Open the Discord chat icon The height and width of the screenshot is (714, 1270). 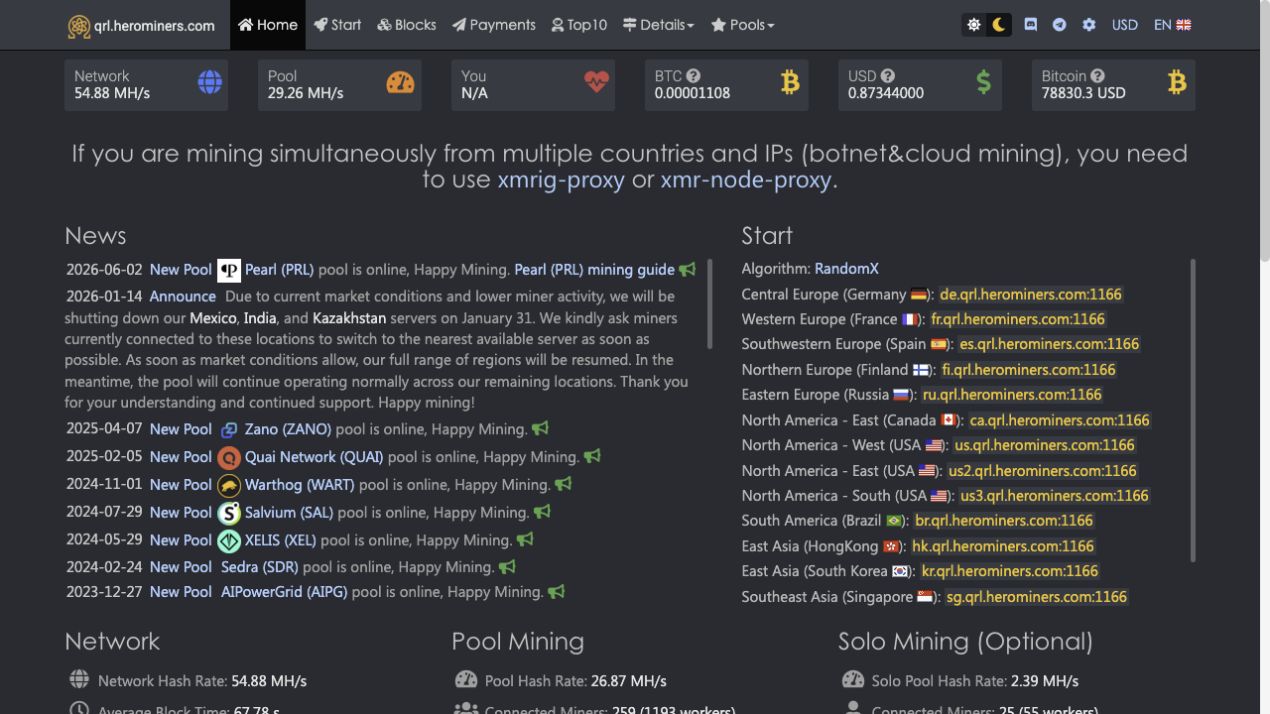pos(1031,25)
